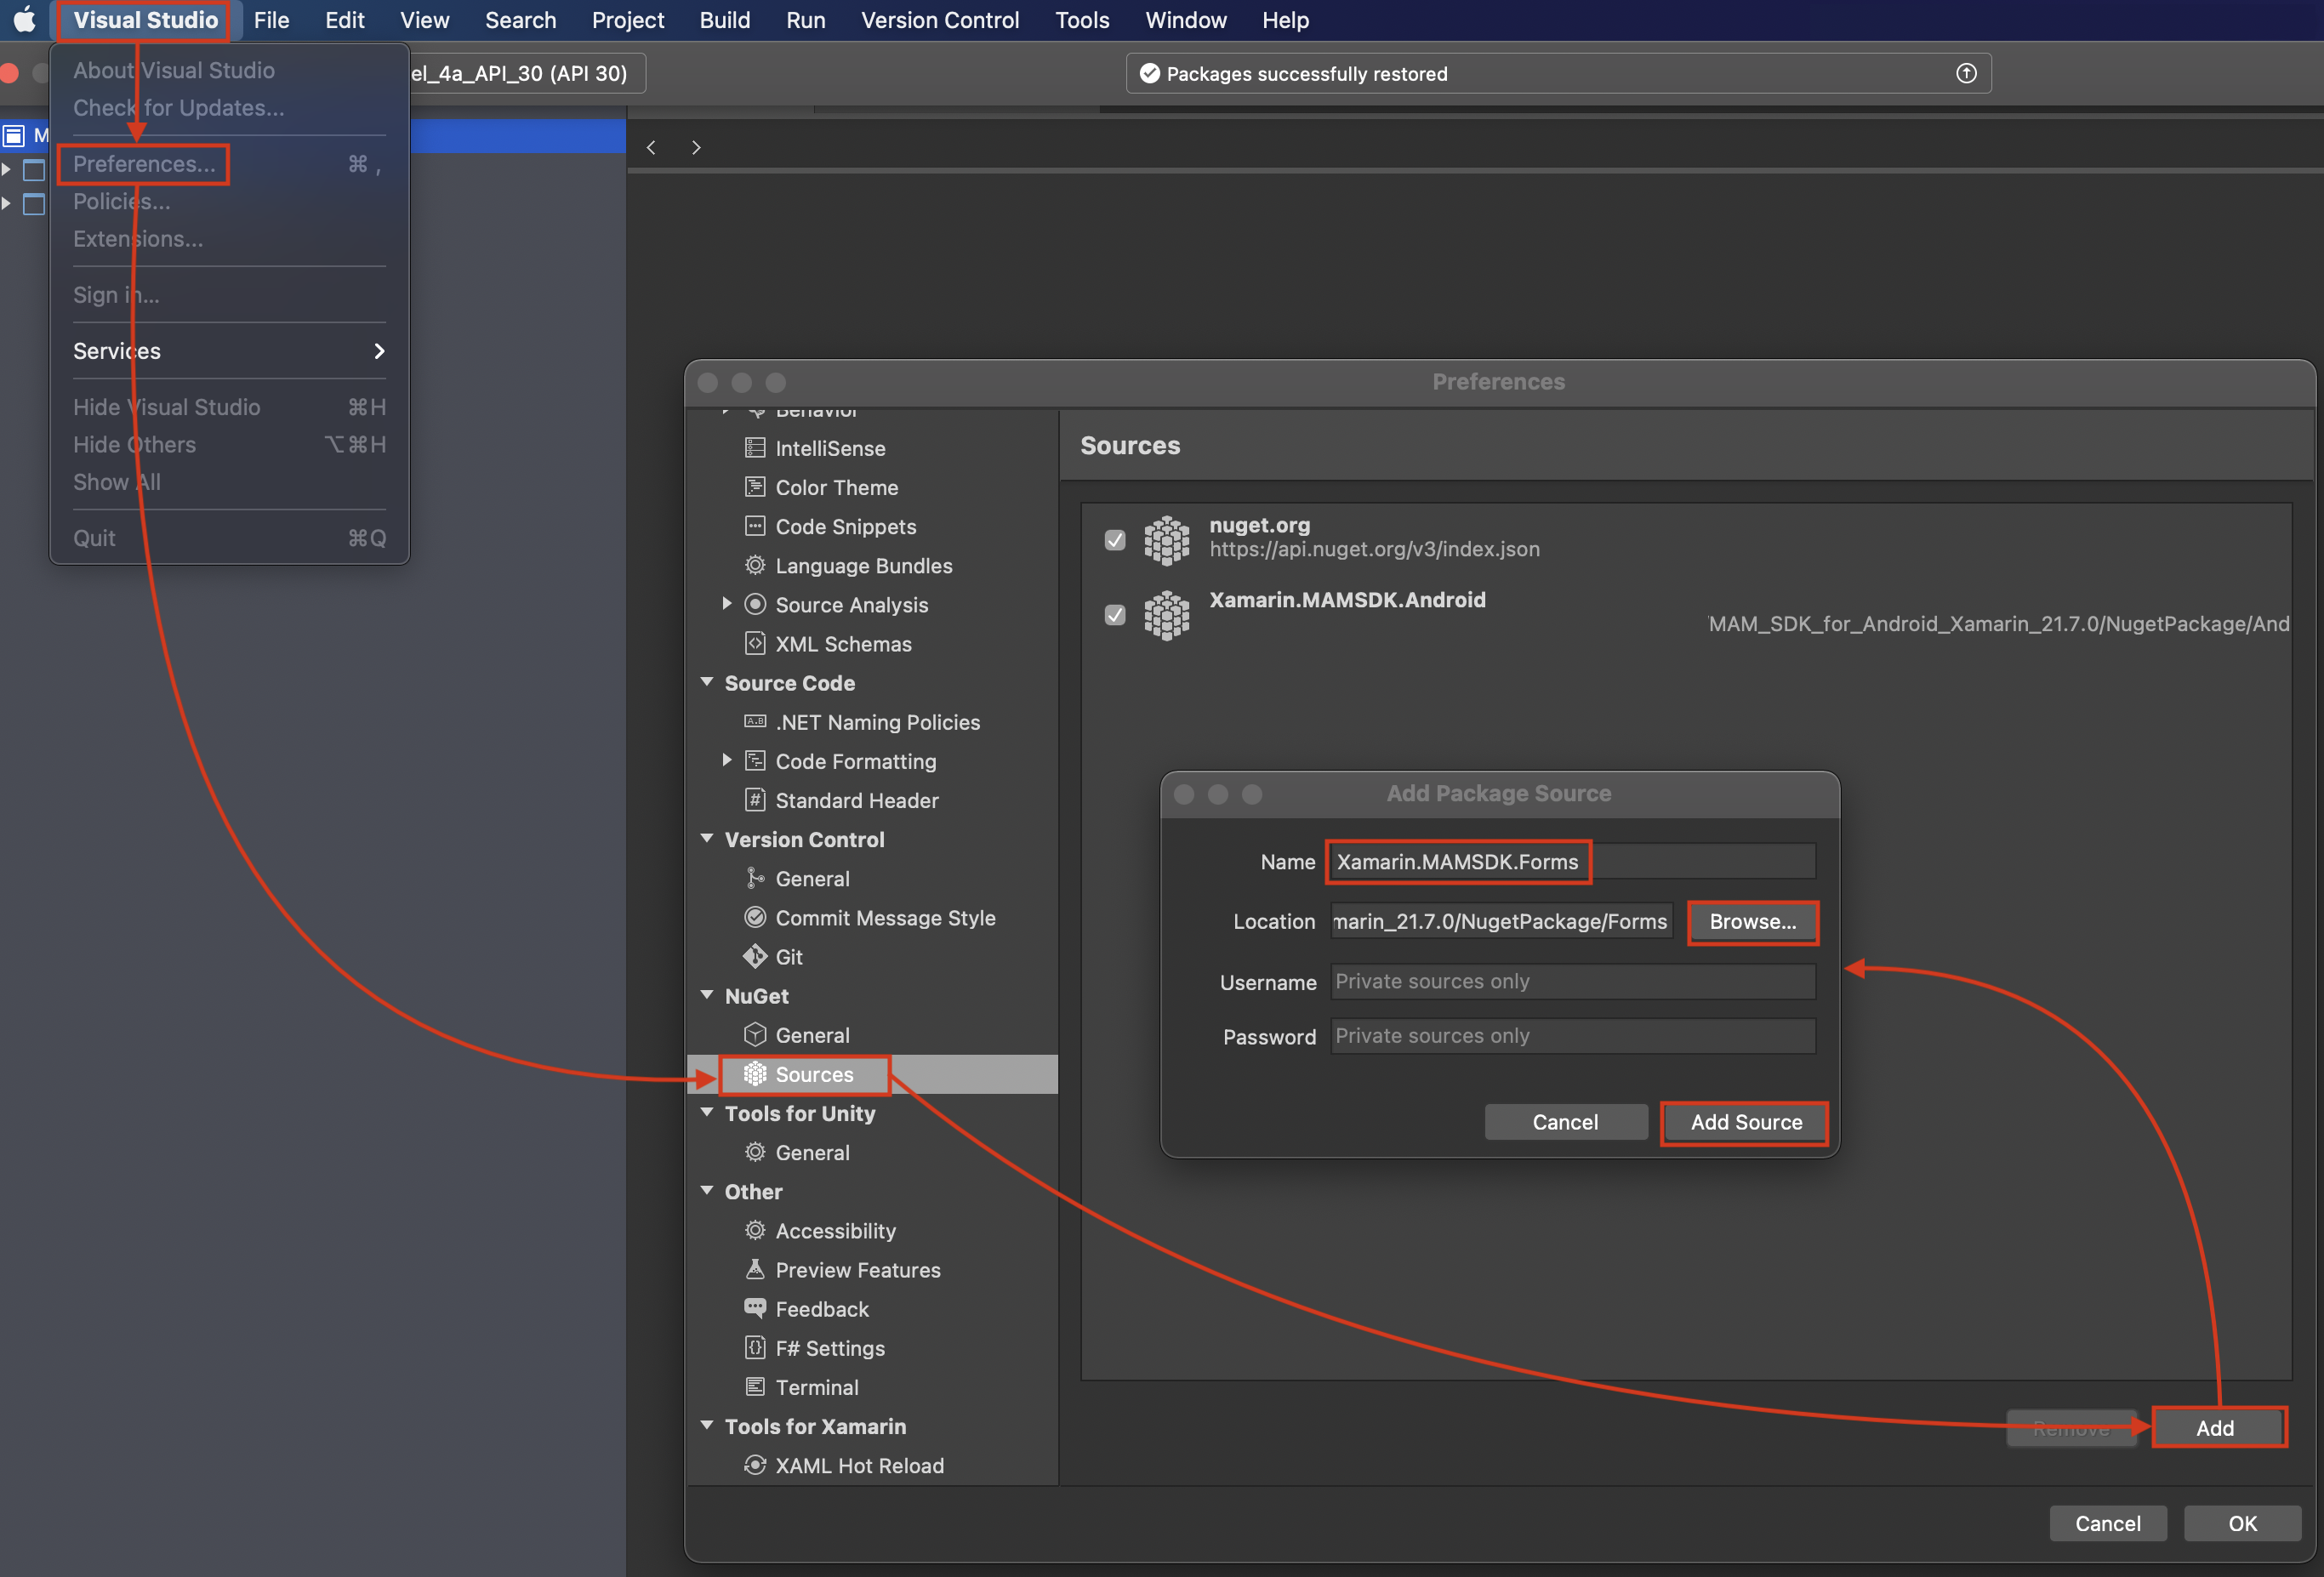Click navigate forward arrow icon
The image size is (2324, 1577).
click(x=696, y=148)
